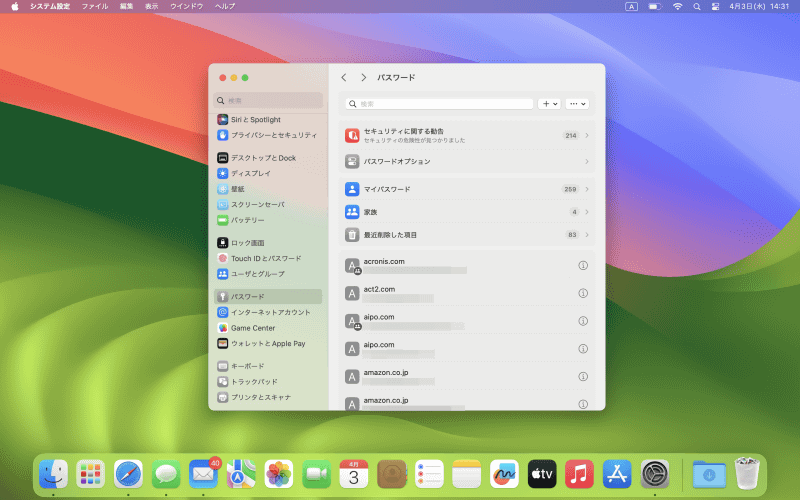Open マイパスワード group
Viewport: 800px width, 500px height.
(467, 189)
